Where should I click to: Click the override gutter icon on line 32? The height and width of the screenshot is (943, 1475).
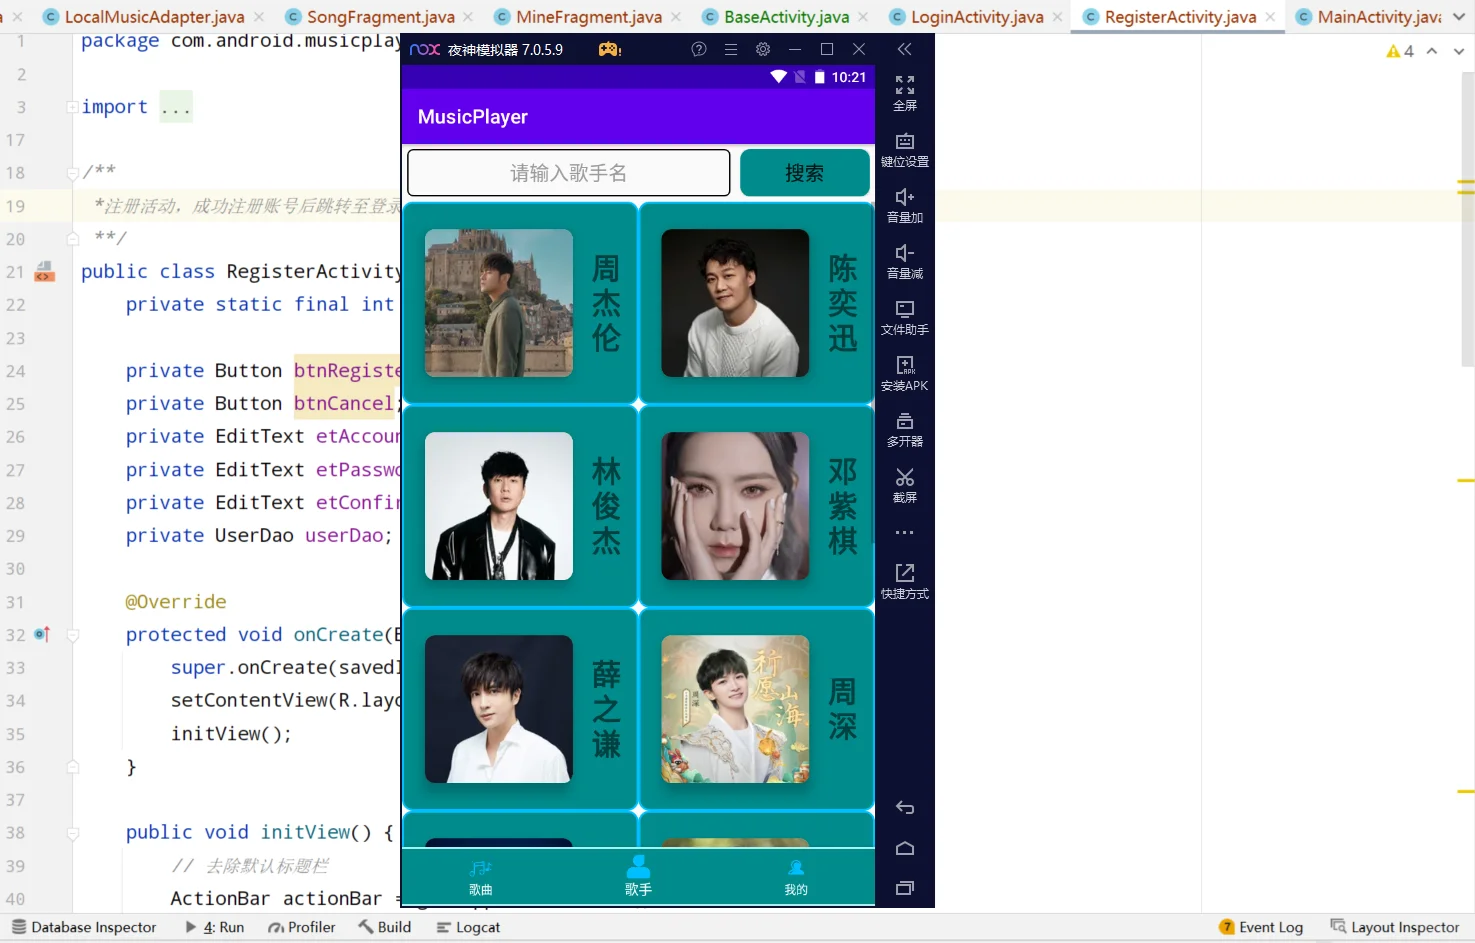[42, 634]
